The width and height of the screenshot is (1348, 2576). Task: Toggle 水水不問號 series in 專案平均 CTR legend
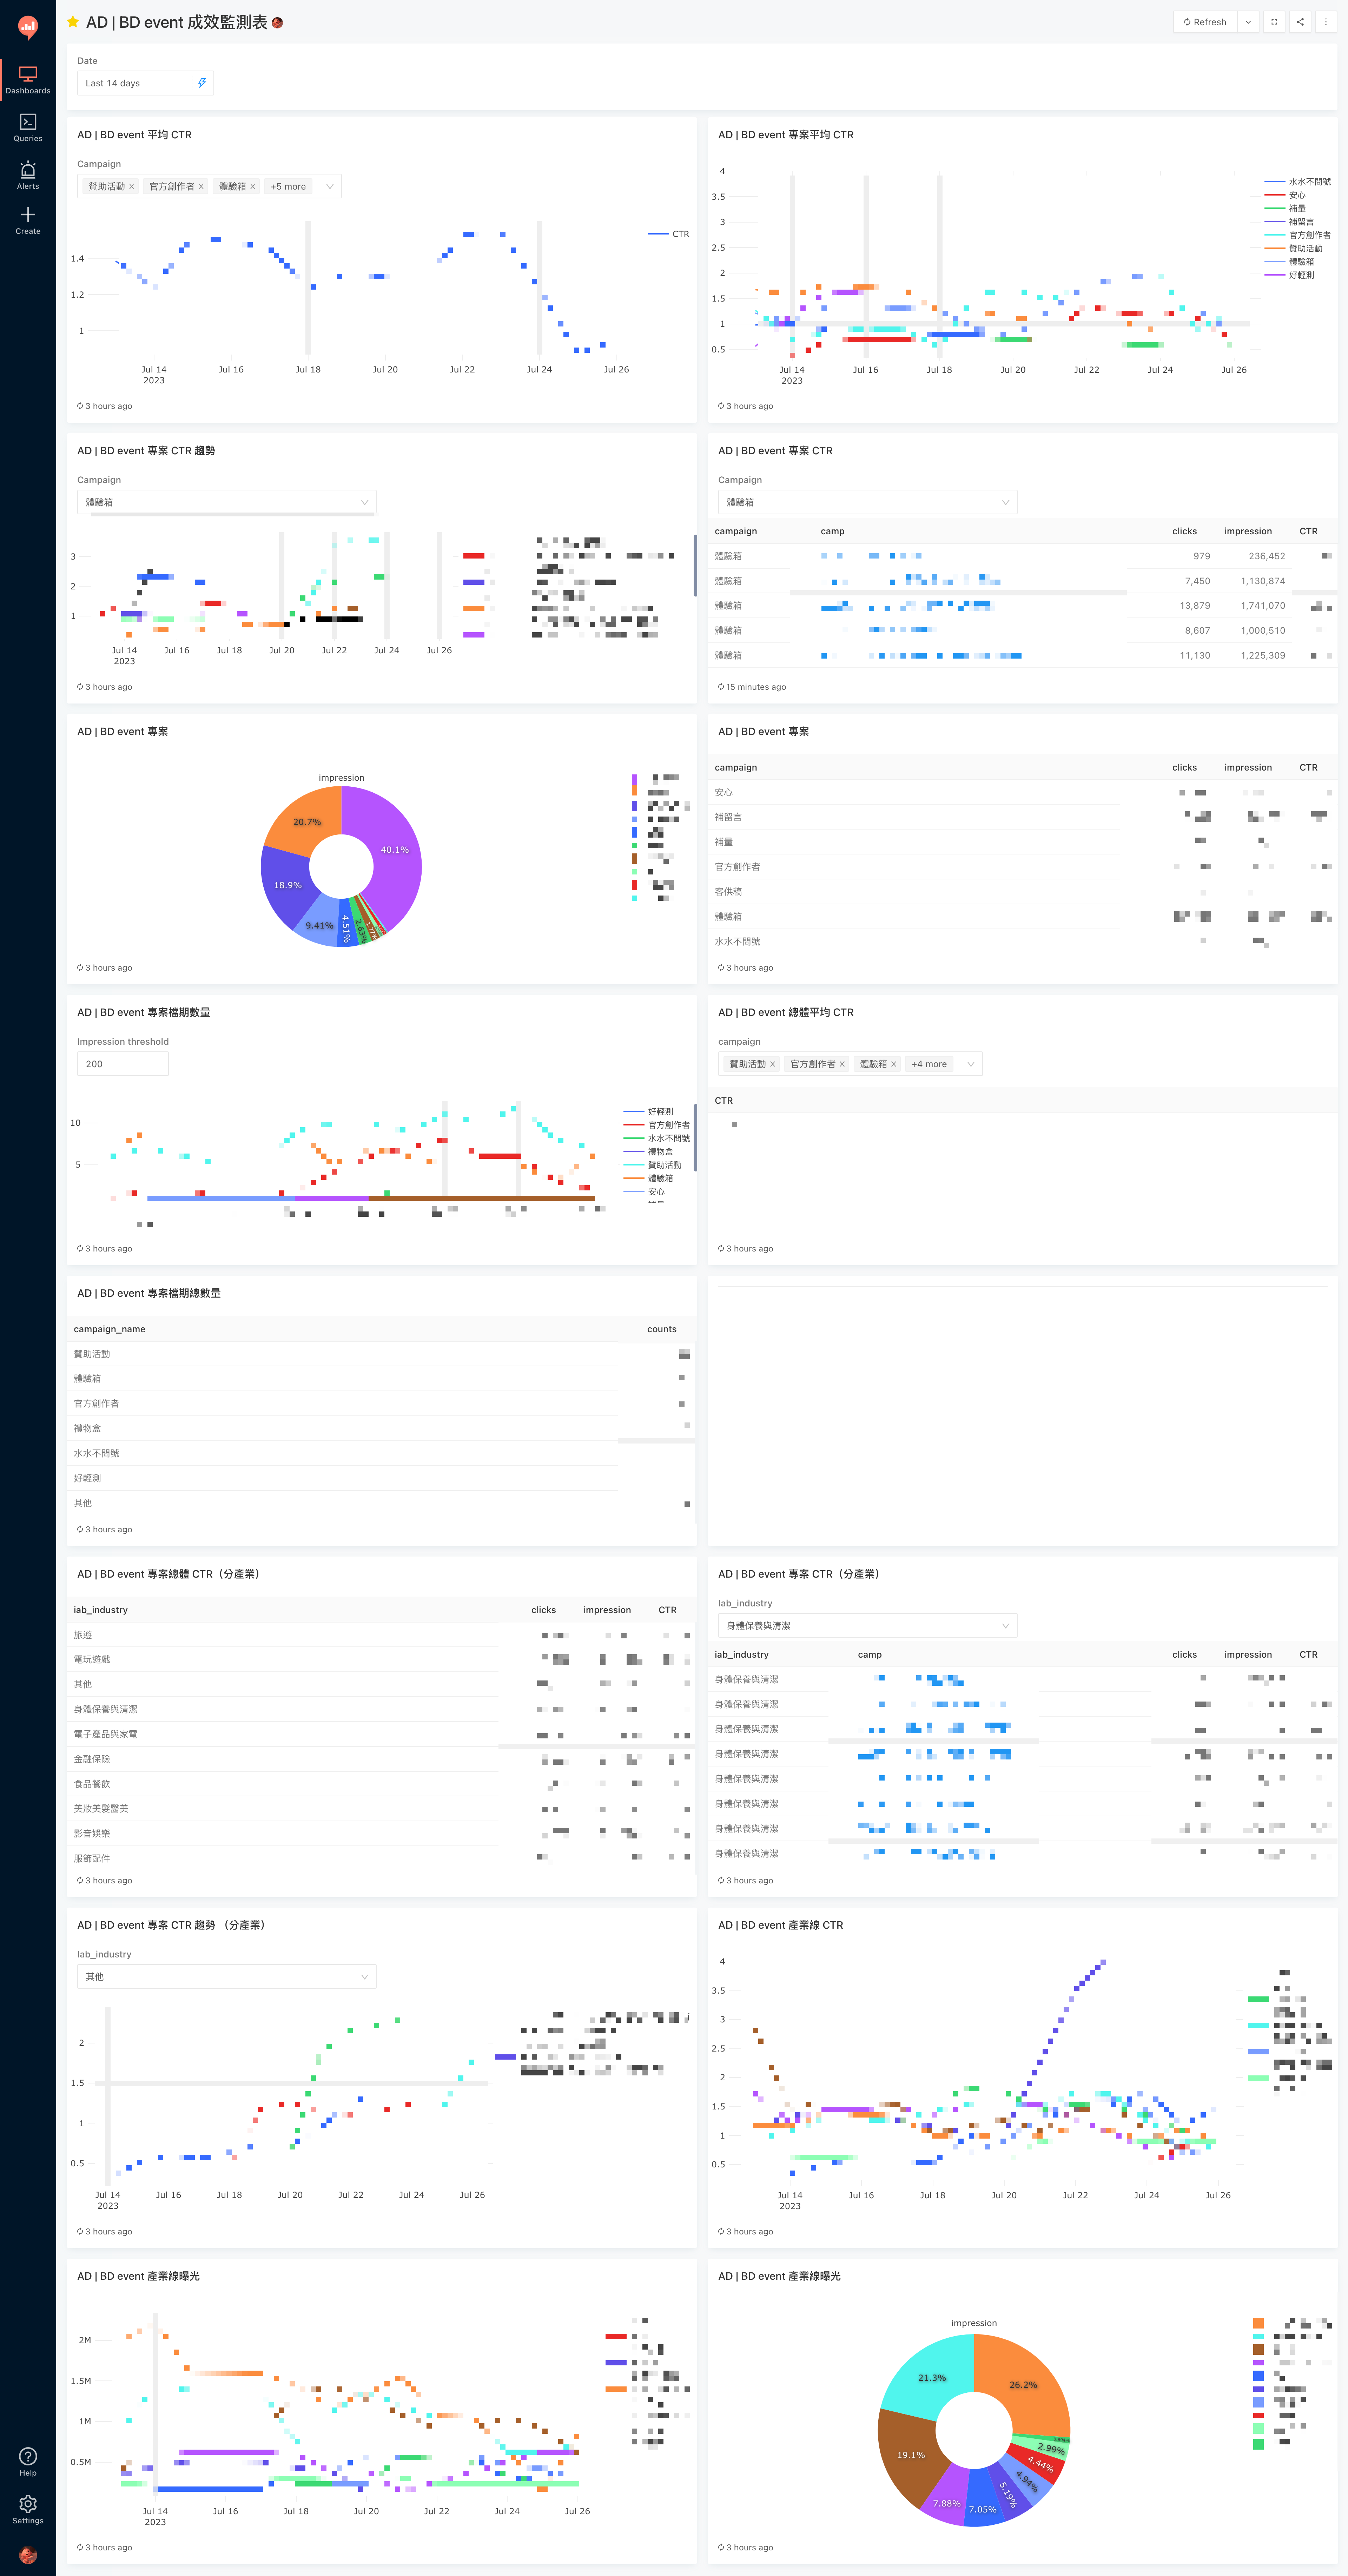click(1298, 182)
